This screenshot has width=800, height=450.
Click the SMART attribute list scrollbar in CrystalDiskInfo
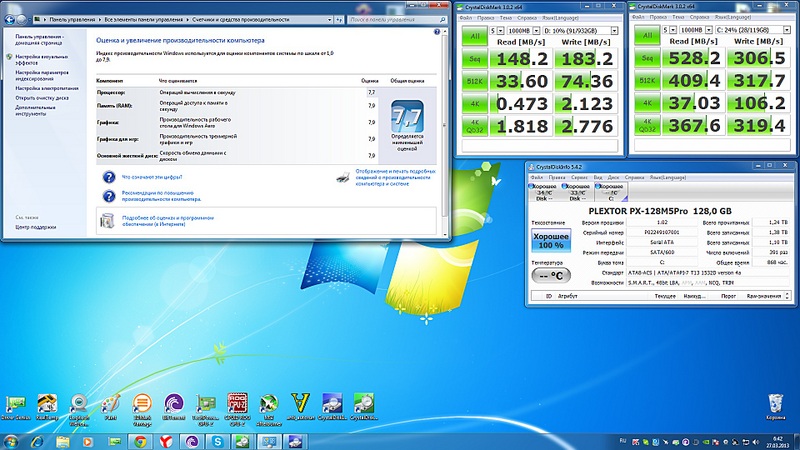tap(787, 296)
